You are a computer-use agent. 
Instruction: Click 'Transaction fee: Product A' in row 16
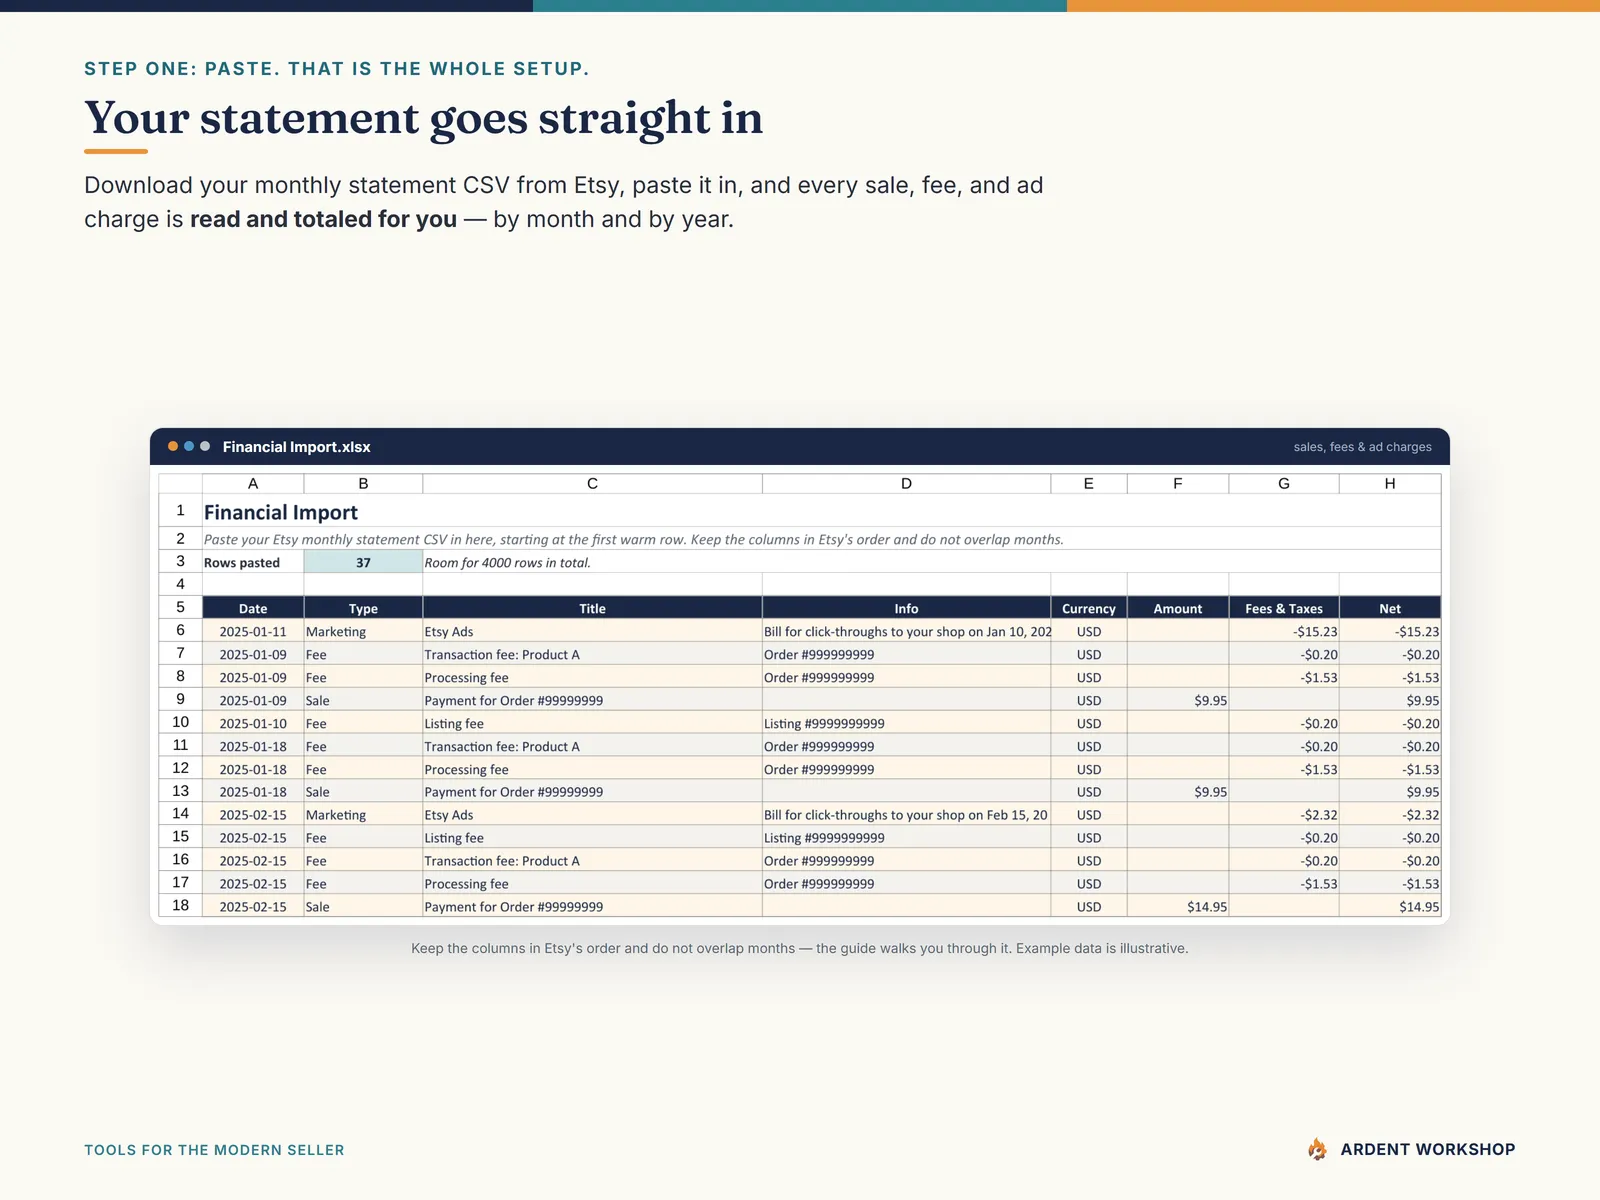coord(592,860)
